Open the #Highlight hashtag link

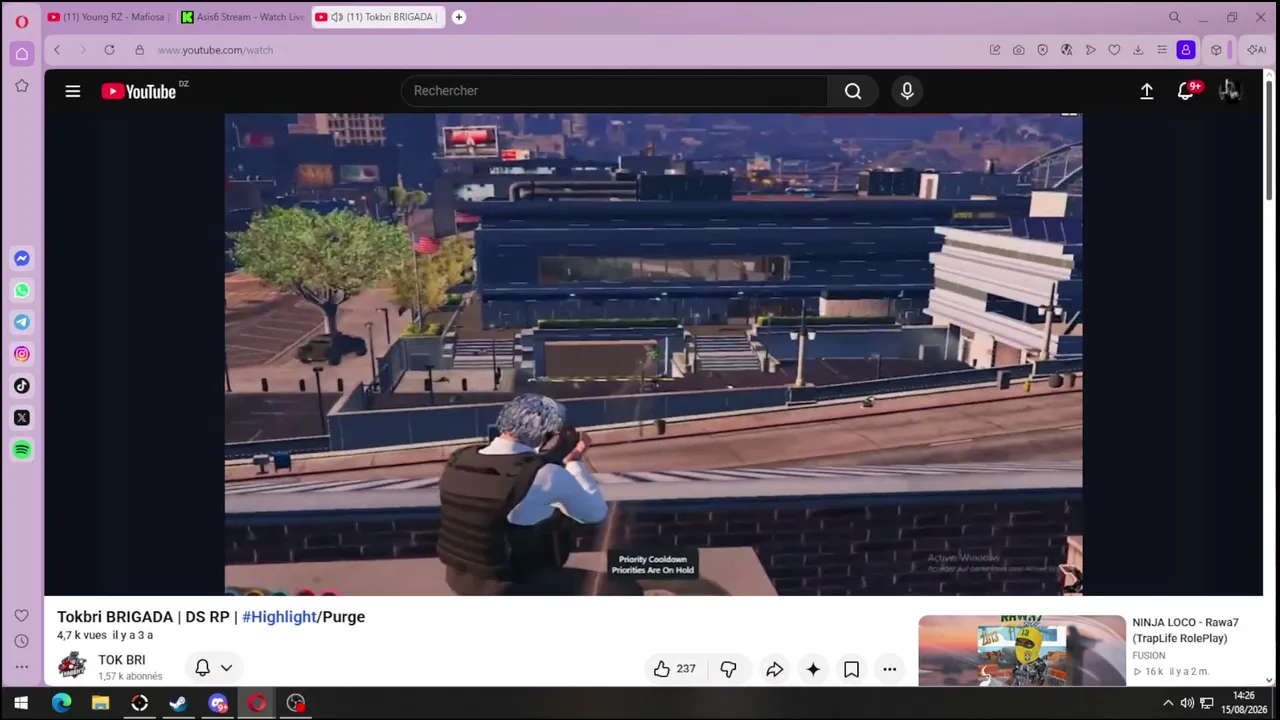tap(279, 617)
